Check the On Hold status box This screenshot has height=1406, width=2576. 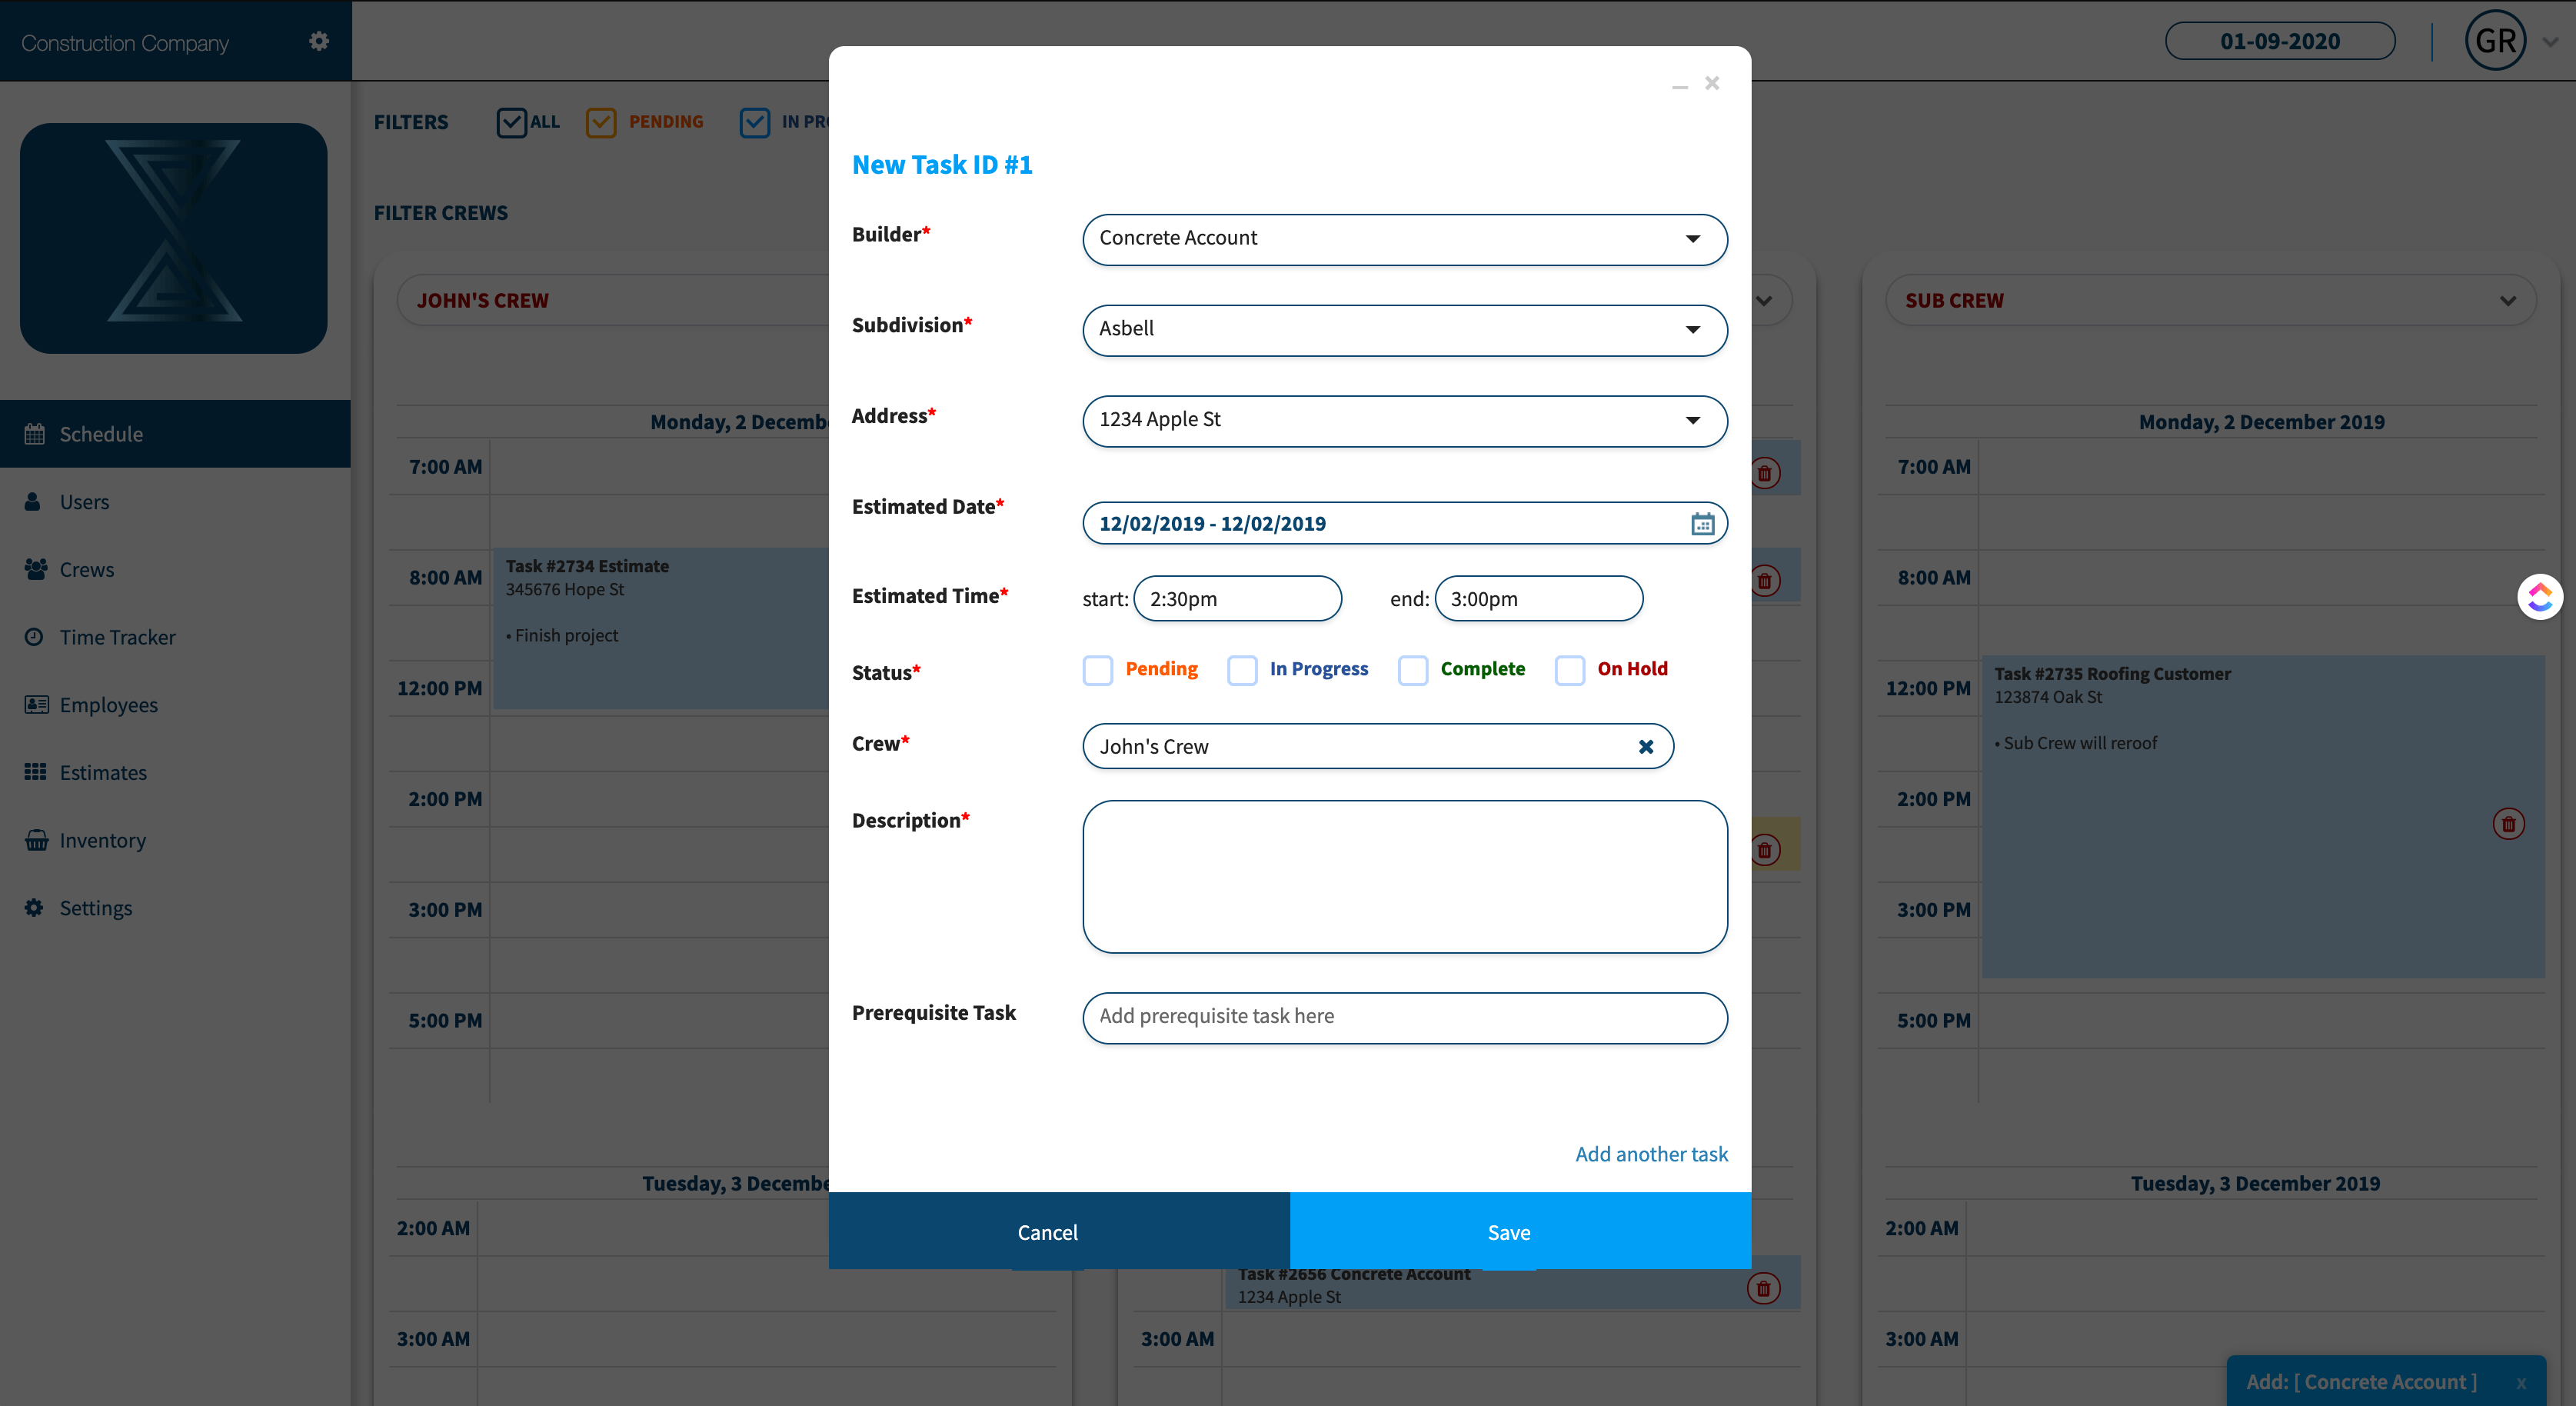tap(1569, 670)
